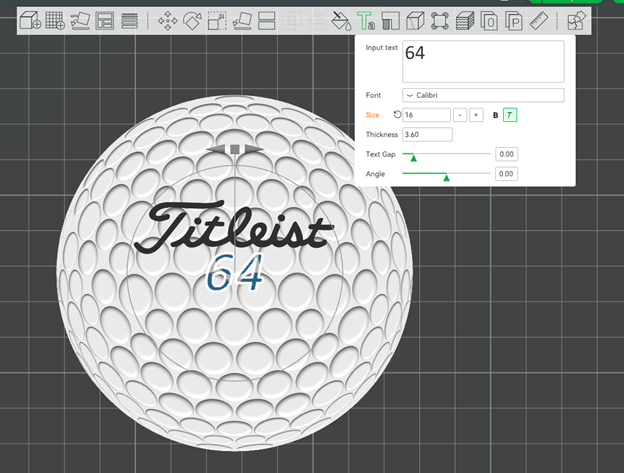This screenshot has height=473, width=624.
Task: Select the Scale tool
Action: pyautogui.click(x=217, y=21)
